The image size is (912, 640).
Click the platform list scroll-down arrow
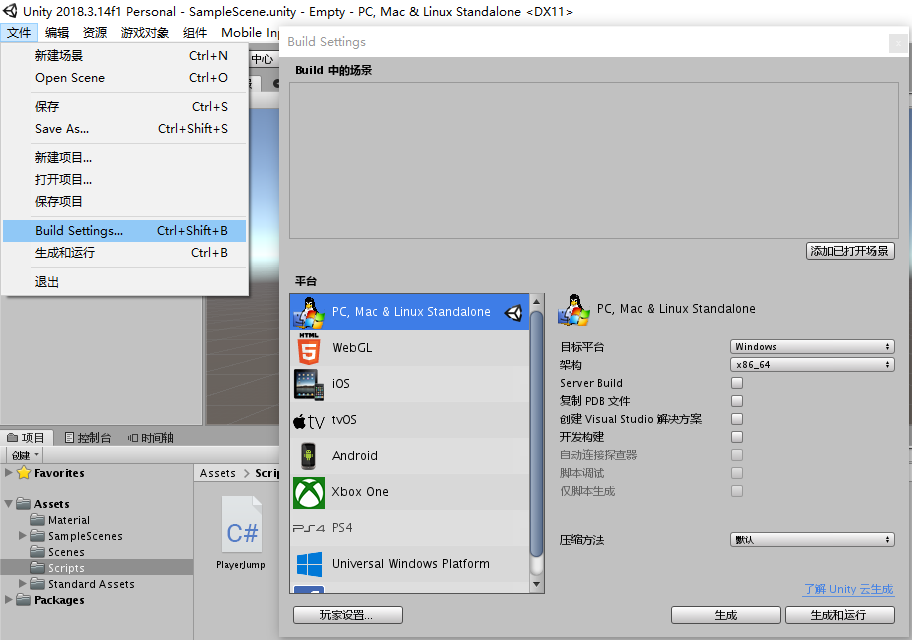pos(536,585)
